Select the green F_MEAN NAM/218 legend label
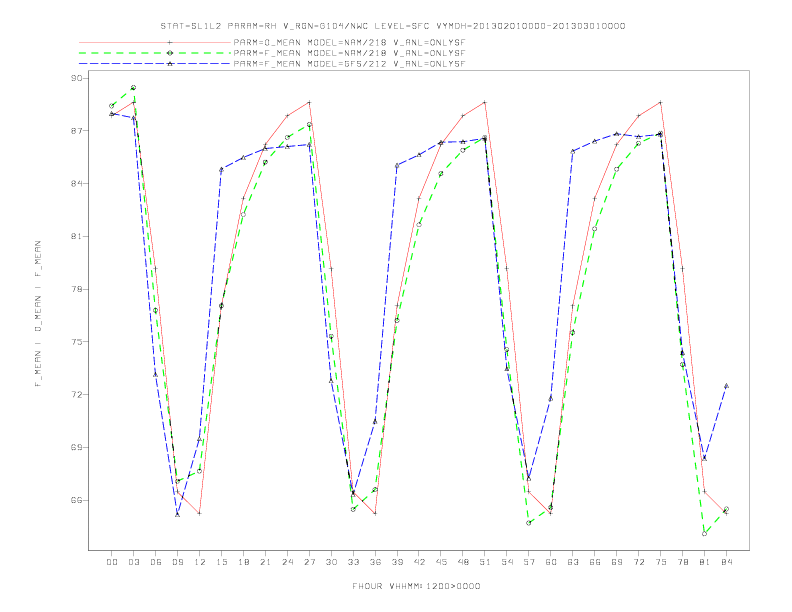The height and width of the screenshot is (612, 792). coord(349,53)
